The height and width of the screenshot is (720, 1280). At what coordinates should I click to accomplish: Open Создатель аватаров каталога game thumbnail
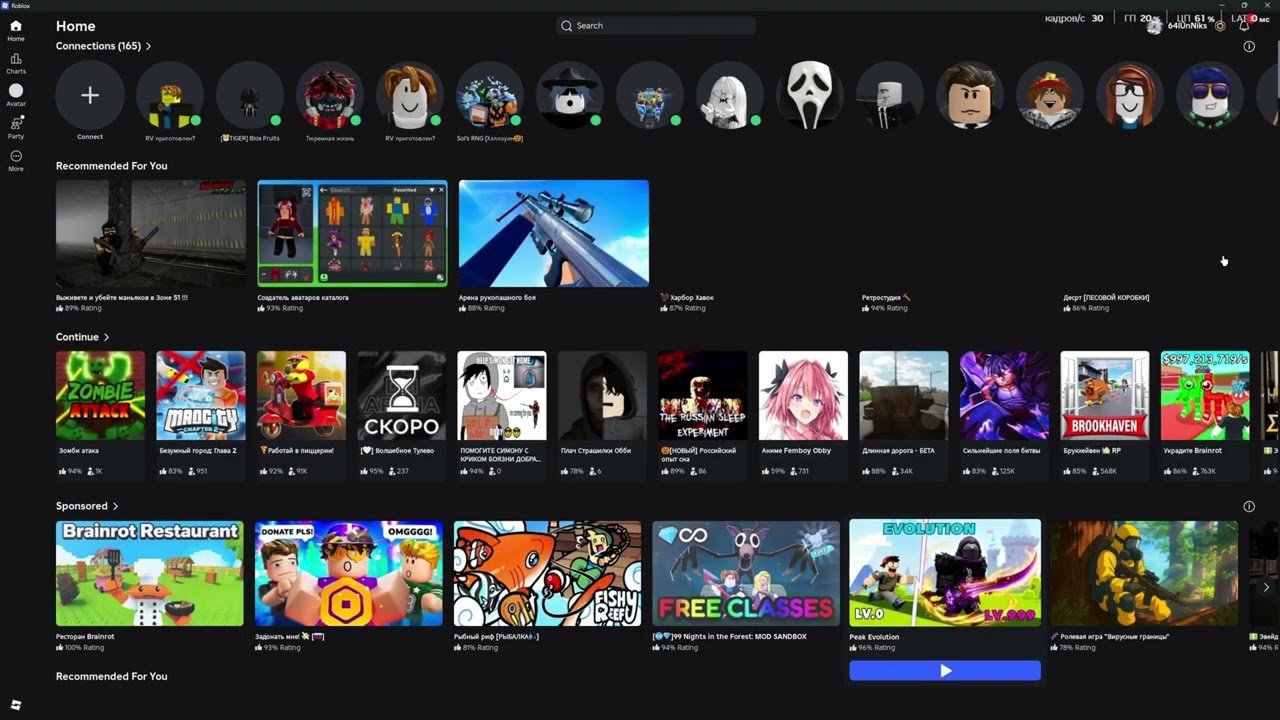tap(352, 233)
